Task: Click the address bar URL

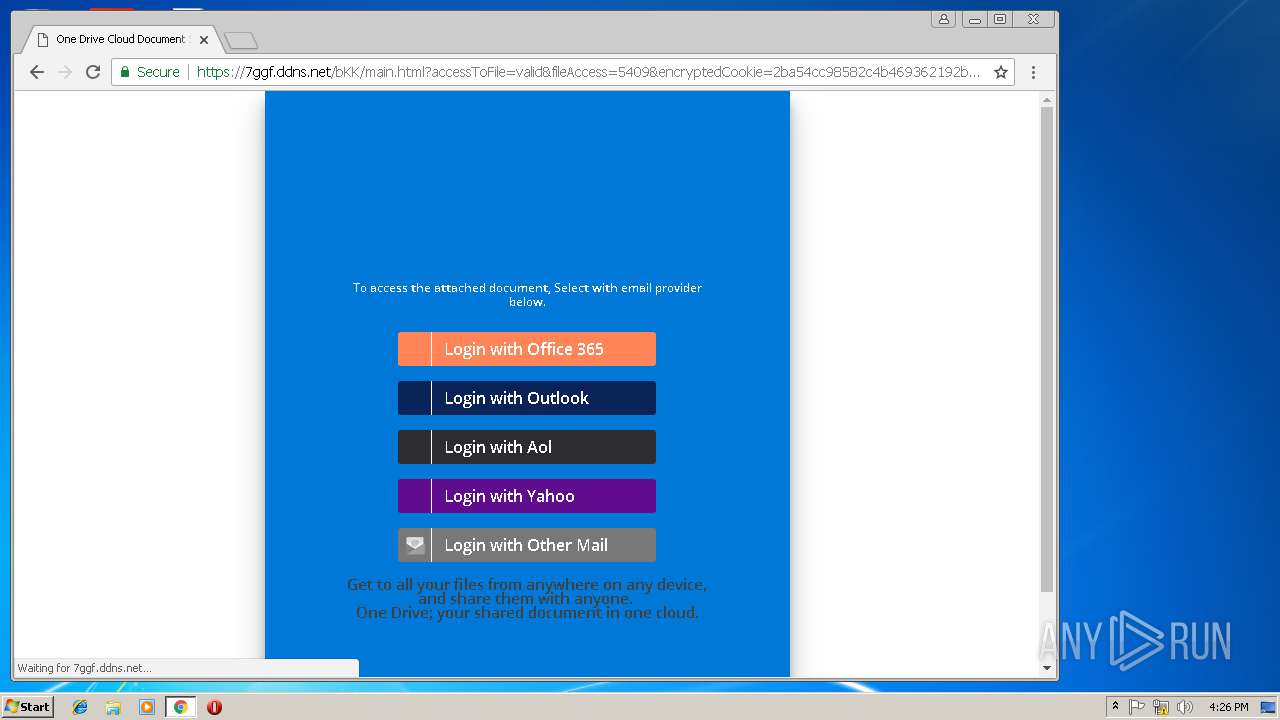Action: click(588, 72)
